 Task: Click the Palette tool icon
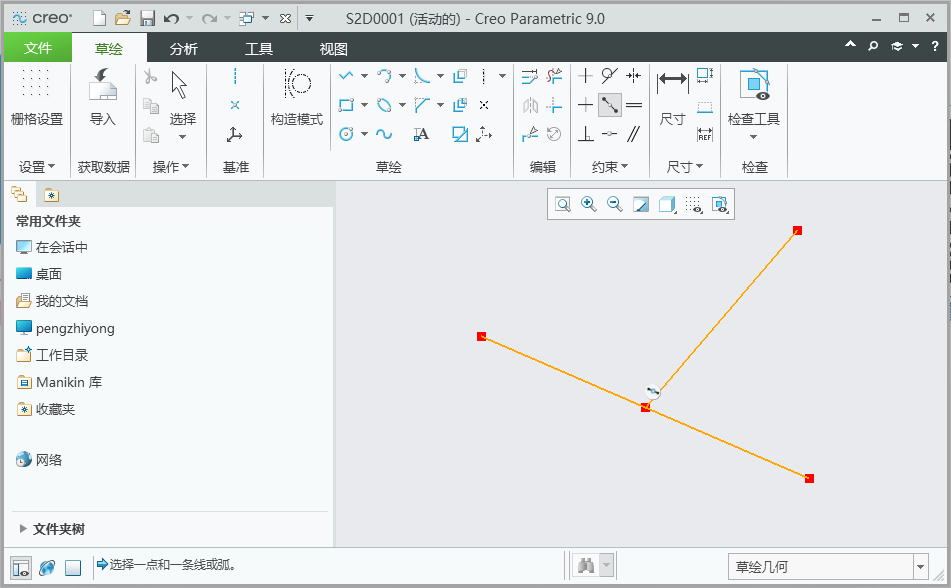[460, 134]
